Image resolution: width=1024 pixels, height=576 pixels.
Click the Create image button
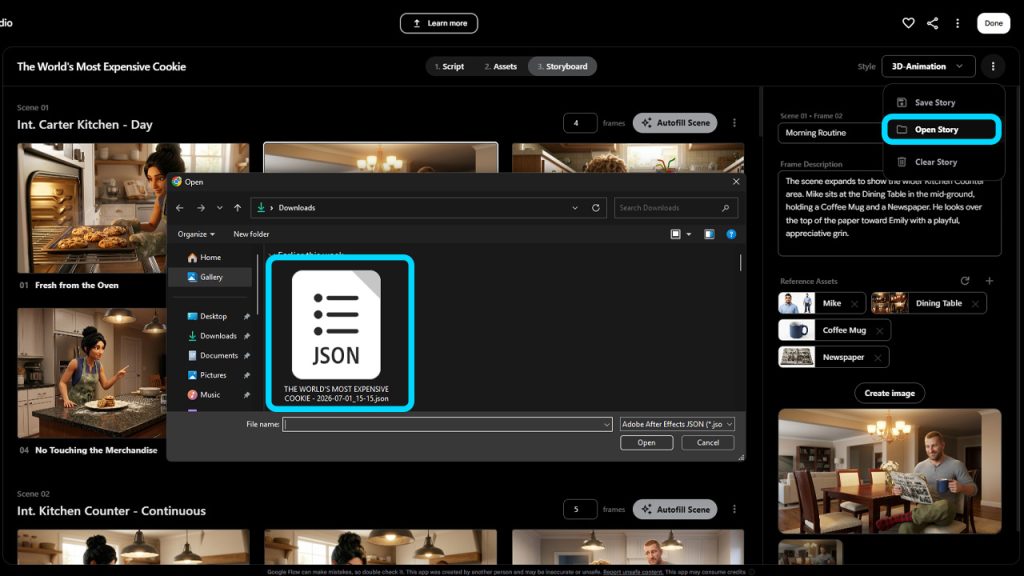[x=889, y=393]
